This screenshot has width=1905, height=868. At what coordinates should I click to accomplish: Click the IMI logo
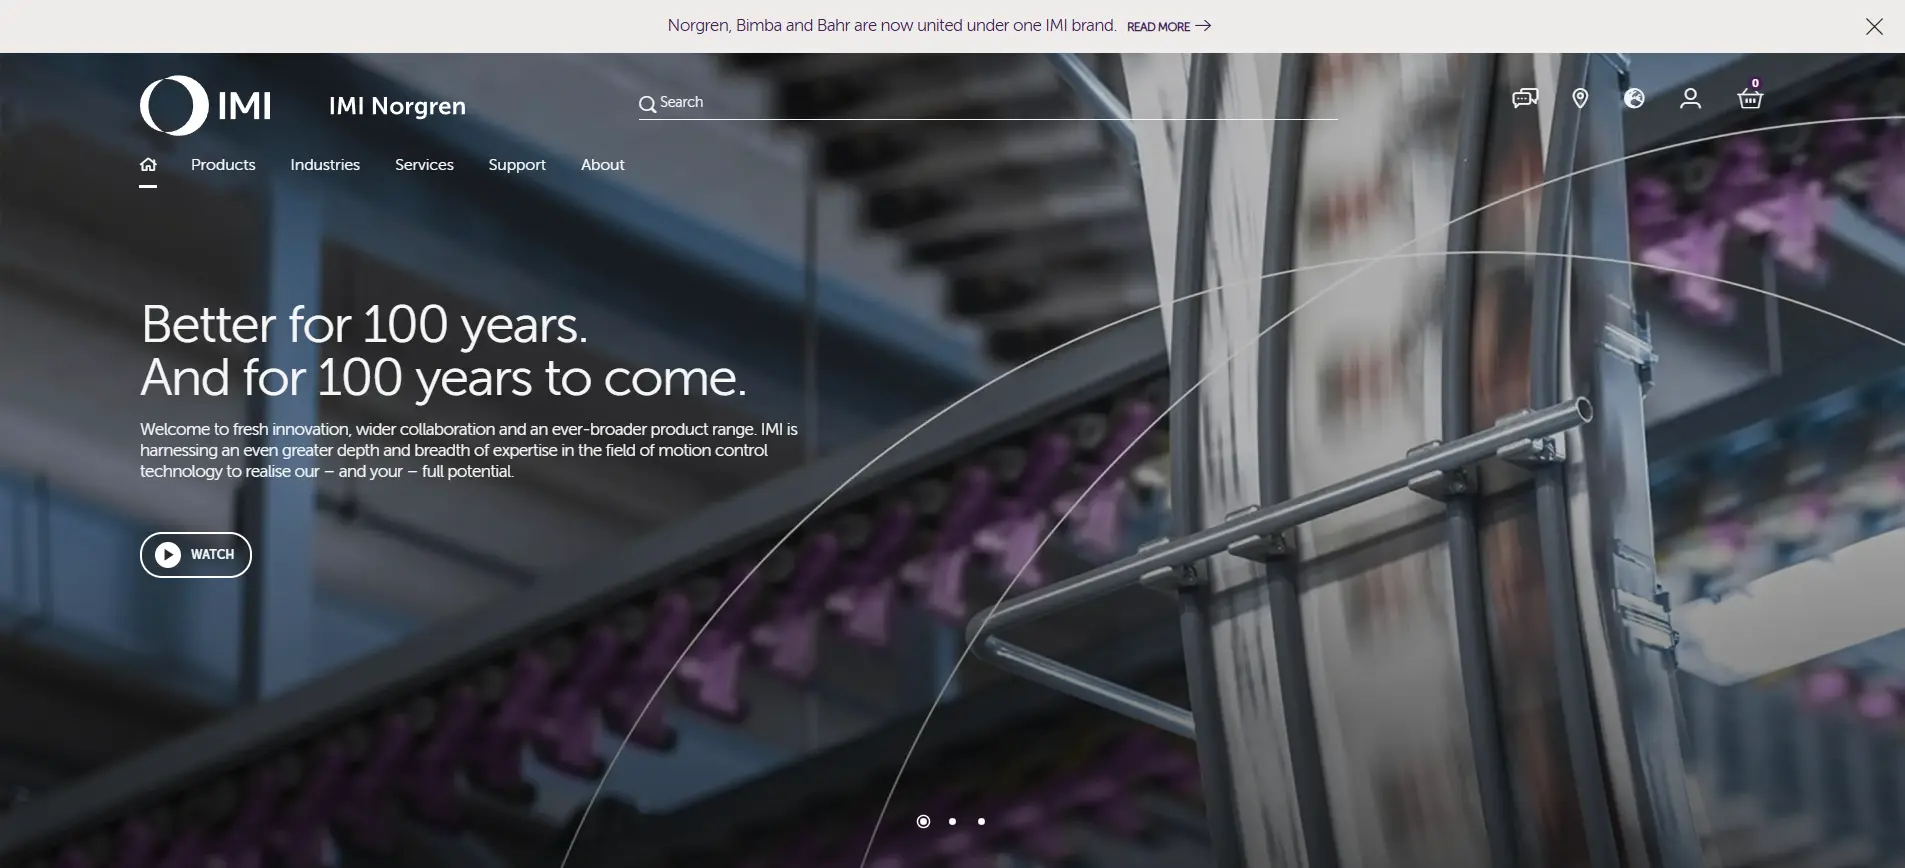206,105
